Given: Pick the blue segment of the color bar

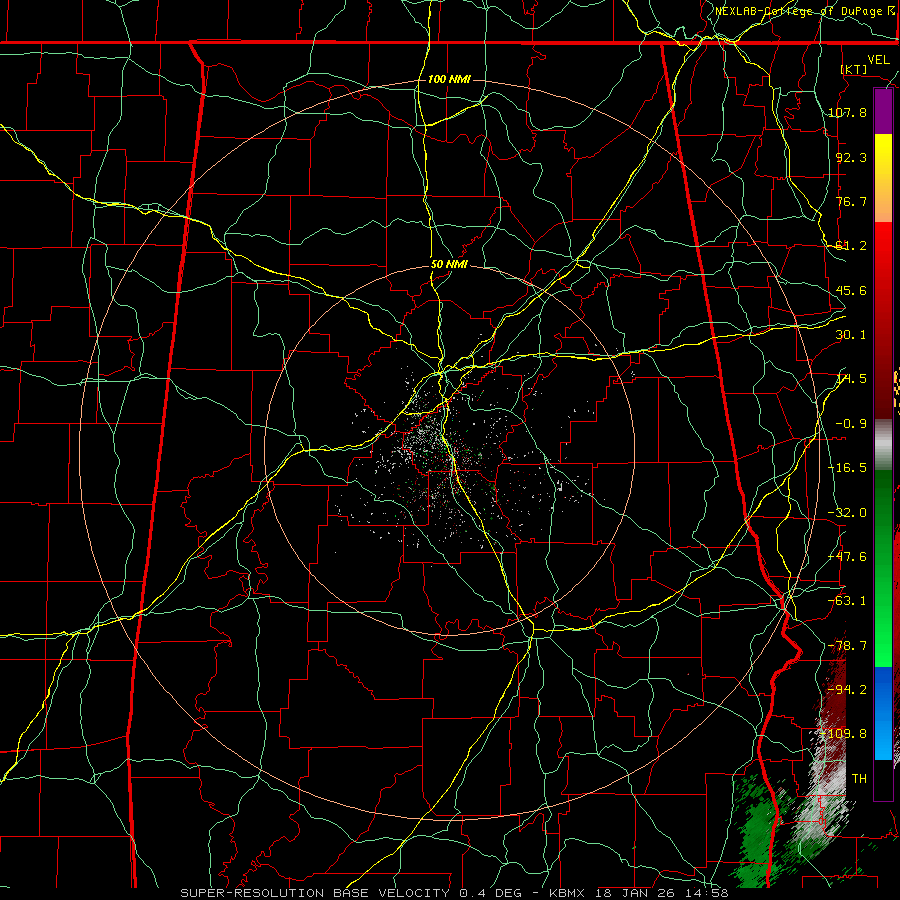Looking at the screenshot, I should point(883,713).
